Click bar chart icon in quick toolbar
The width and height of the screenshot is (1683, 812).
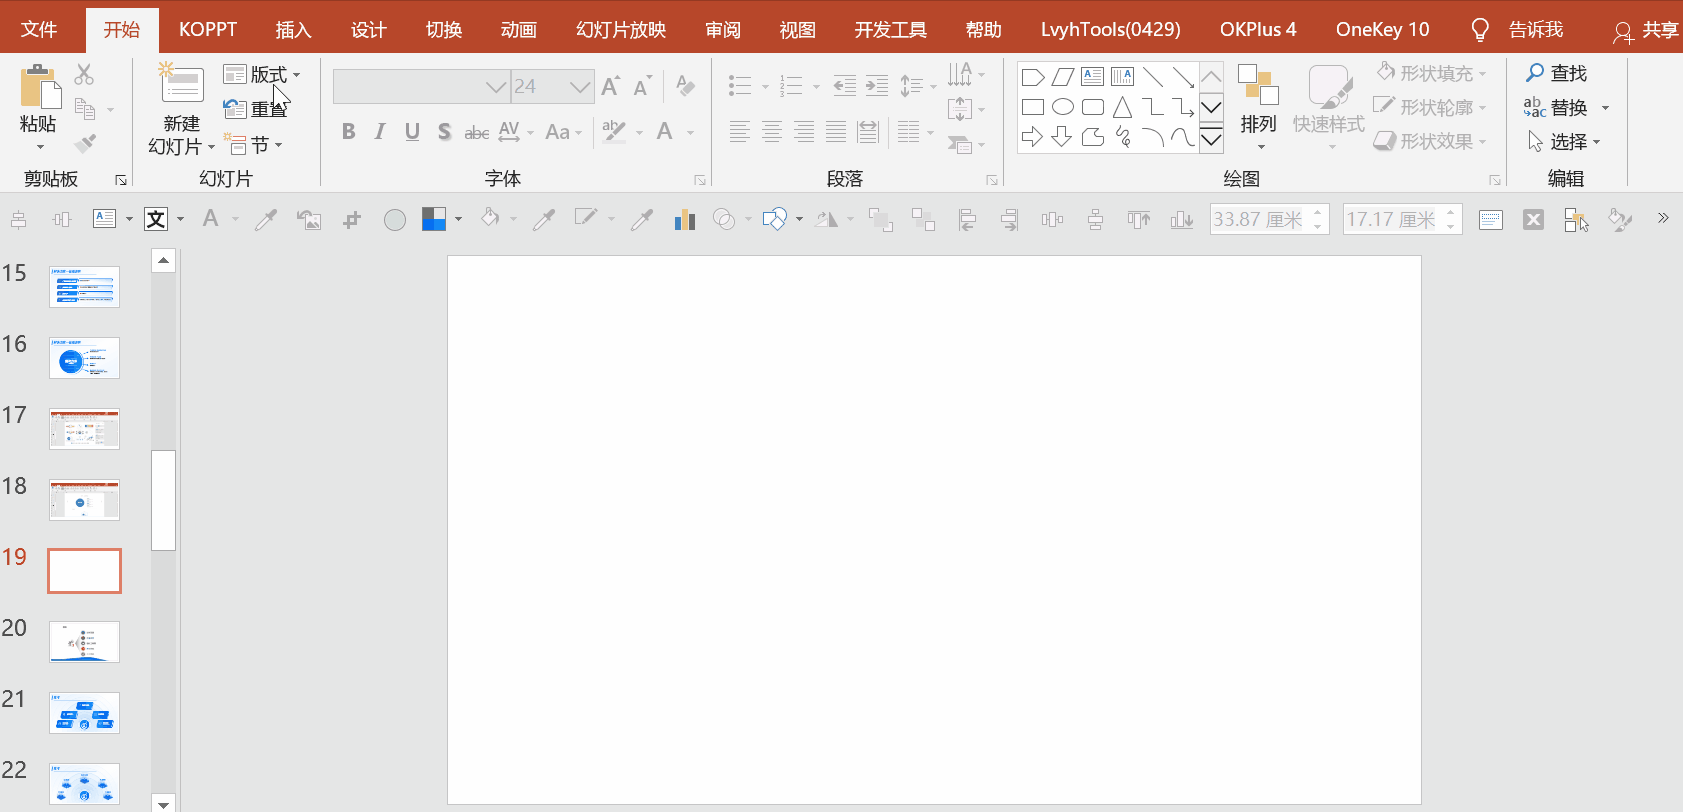[x=685, y=219]
